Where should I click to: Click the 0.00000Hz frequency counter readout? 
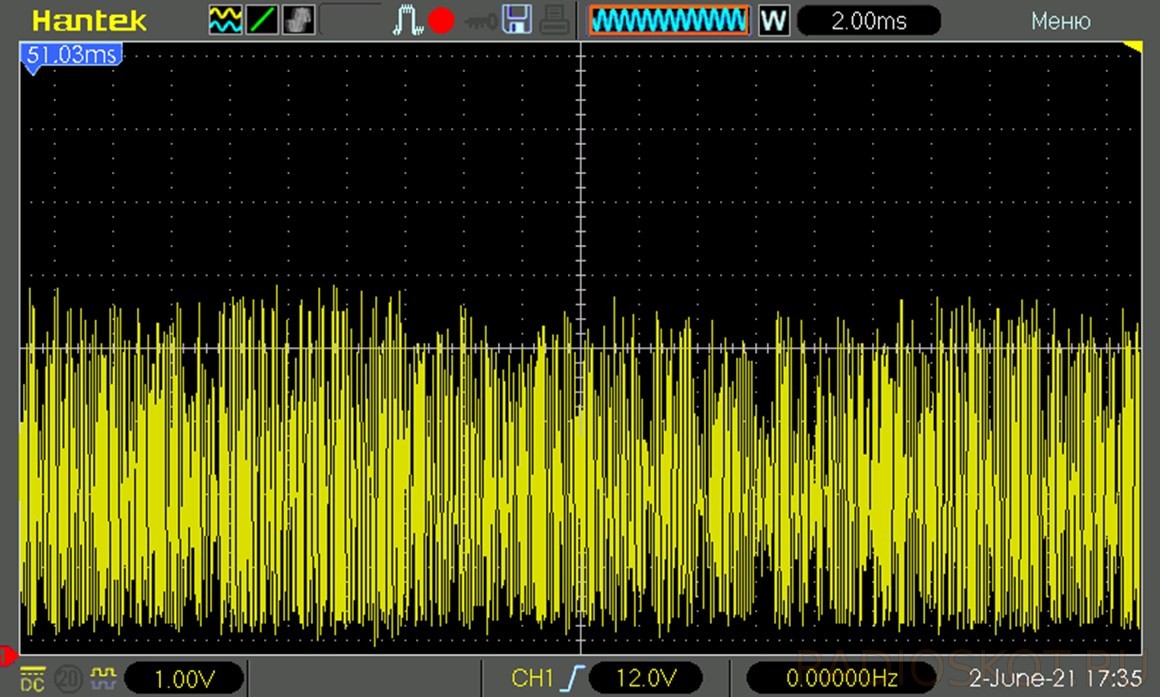(840, 679)
